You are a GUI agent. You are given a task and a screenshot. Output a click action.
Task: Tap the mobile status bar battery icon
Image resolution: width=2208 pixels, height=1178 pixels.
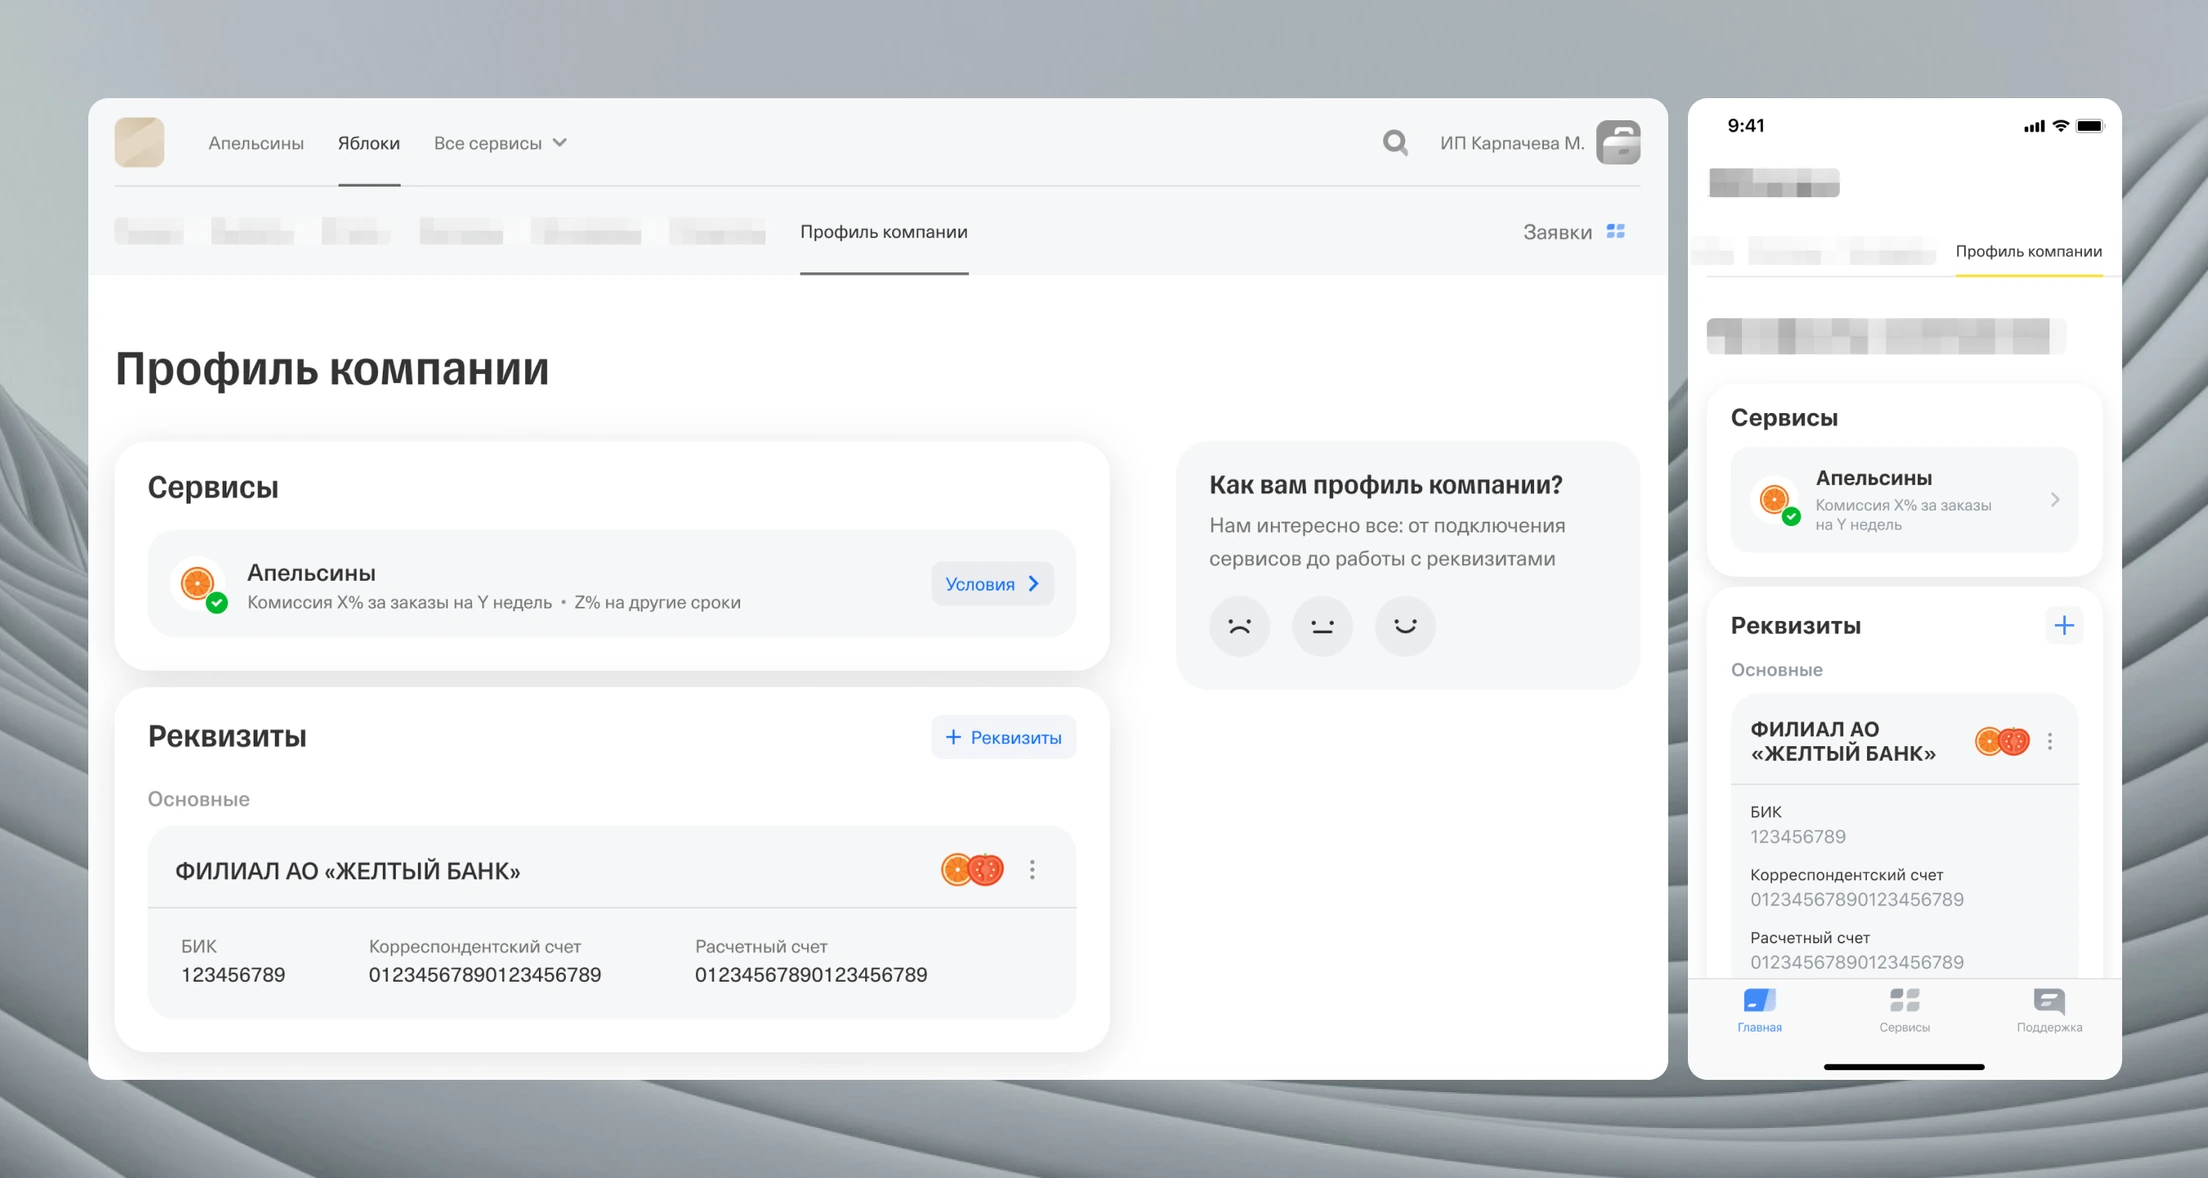2090,126
